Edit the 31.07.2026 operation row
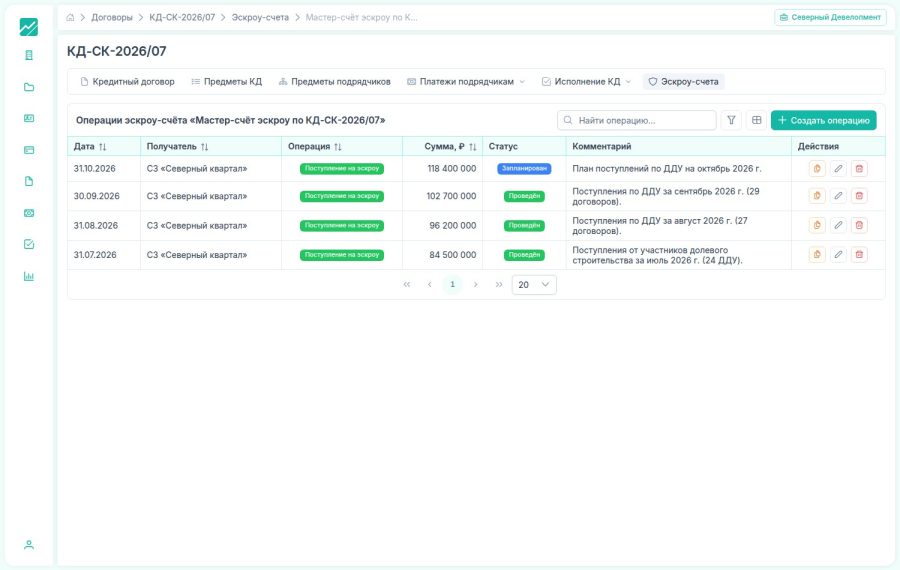Screen dimensions: 900x570 [x=838, y=254]
